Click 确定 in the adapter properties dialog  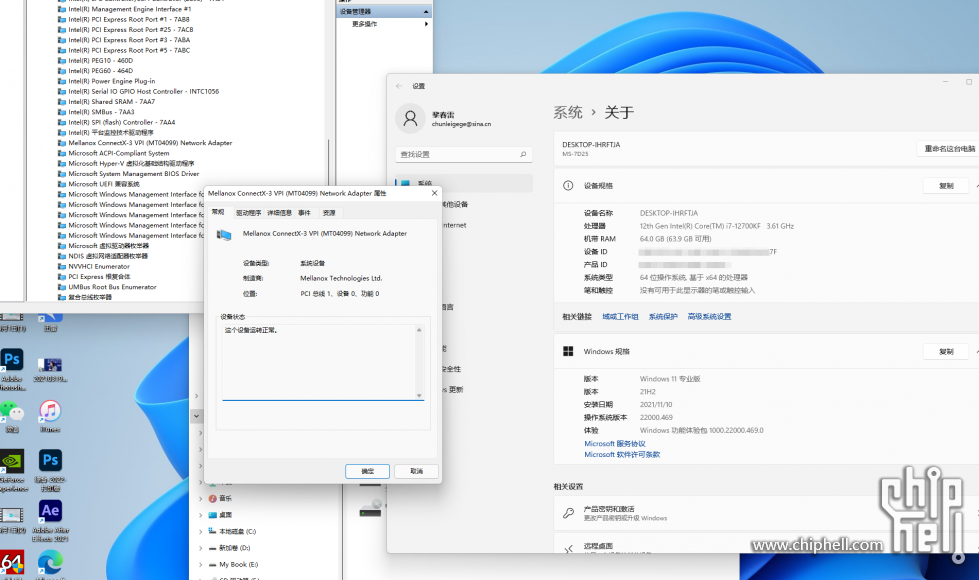click(368, 471)
